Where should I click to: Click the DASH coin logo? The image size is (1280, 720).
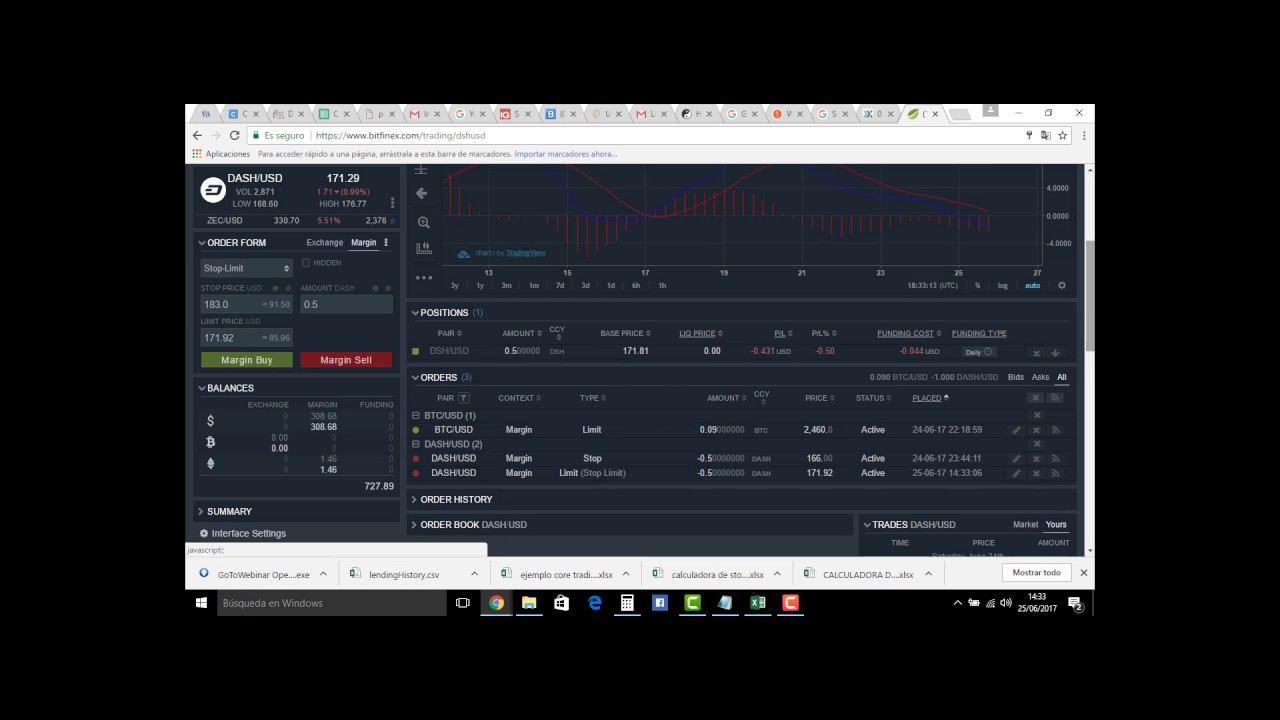click(213, 190)
